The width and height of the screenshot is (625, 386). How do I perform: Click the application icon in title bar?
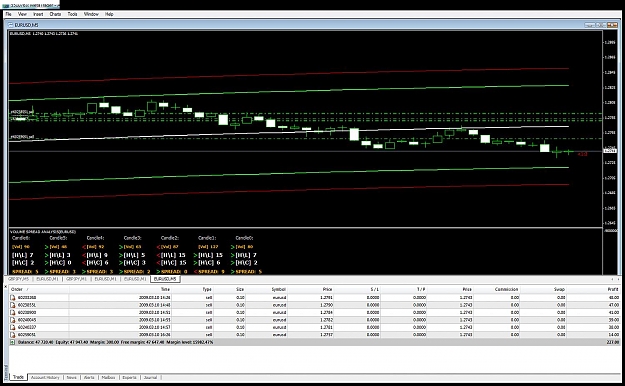pyautogui.click(x=5, y=6)
